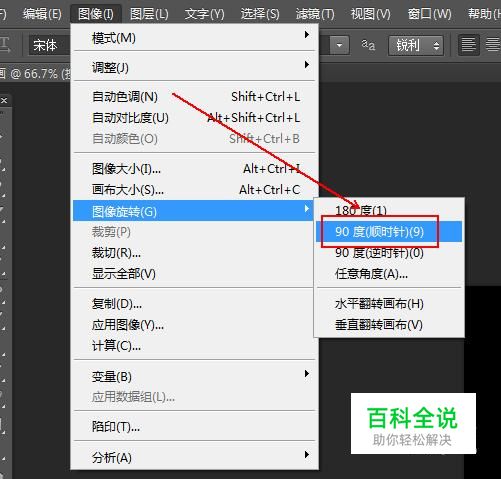Expand the 分析(A) submenu
The image size is (501, 479).
[x=194, y=457]
